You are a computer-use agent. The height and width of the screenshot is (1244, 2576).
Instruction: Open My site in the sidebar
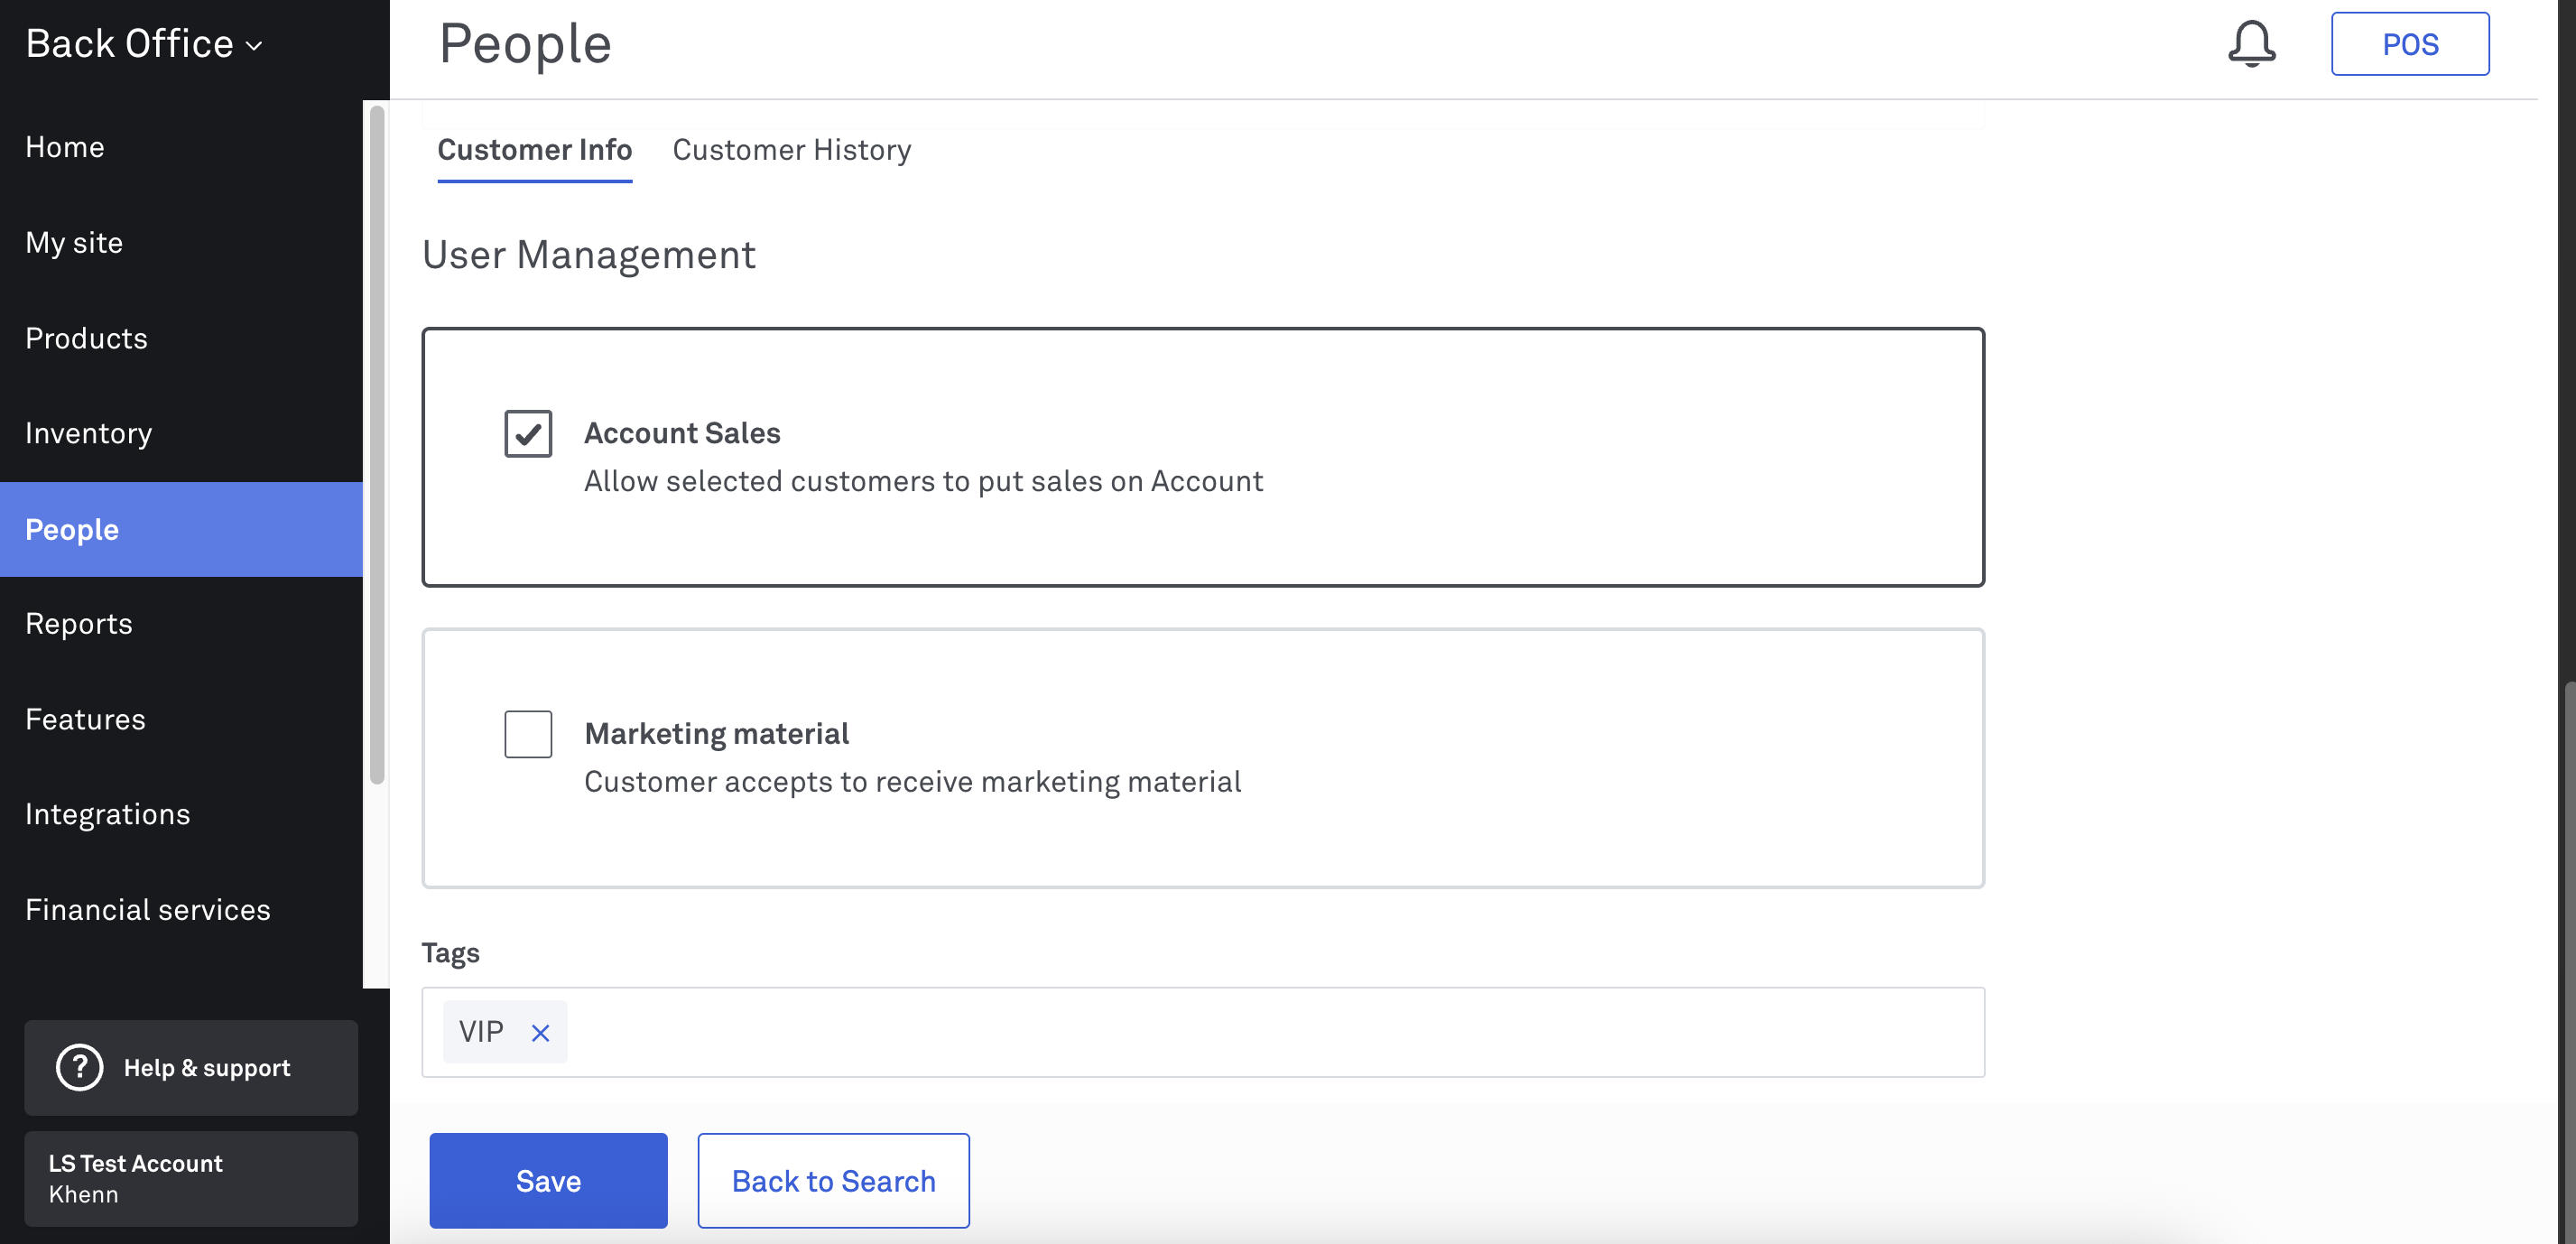point(181,242)
